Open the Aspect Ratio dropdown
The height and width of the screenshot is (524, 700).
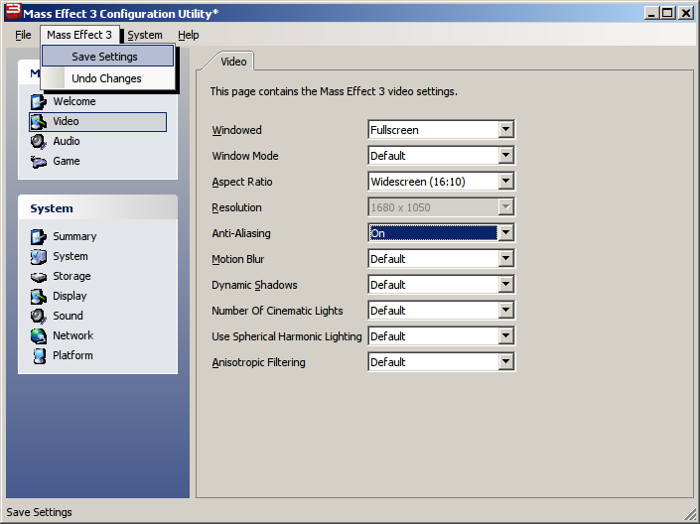[441, 182]
